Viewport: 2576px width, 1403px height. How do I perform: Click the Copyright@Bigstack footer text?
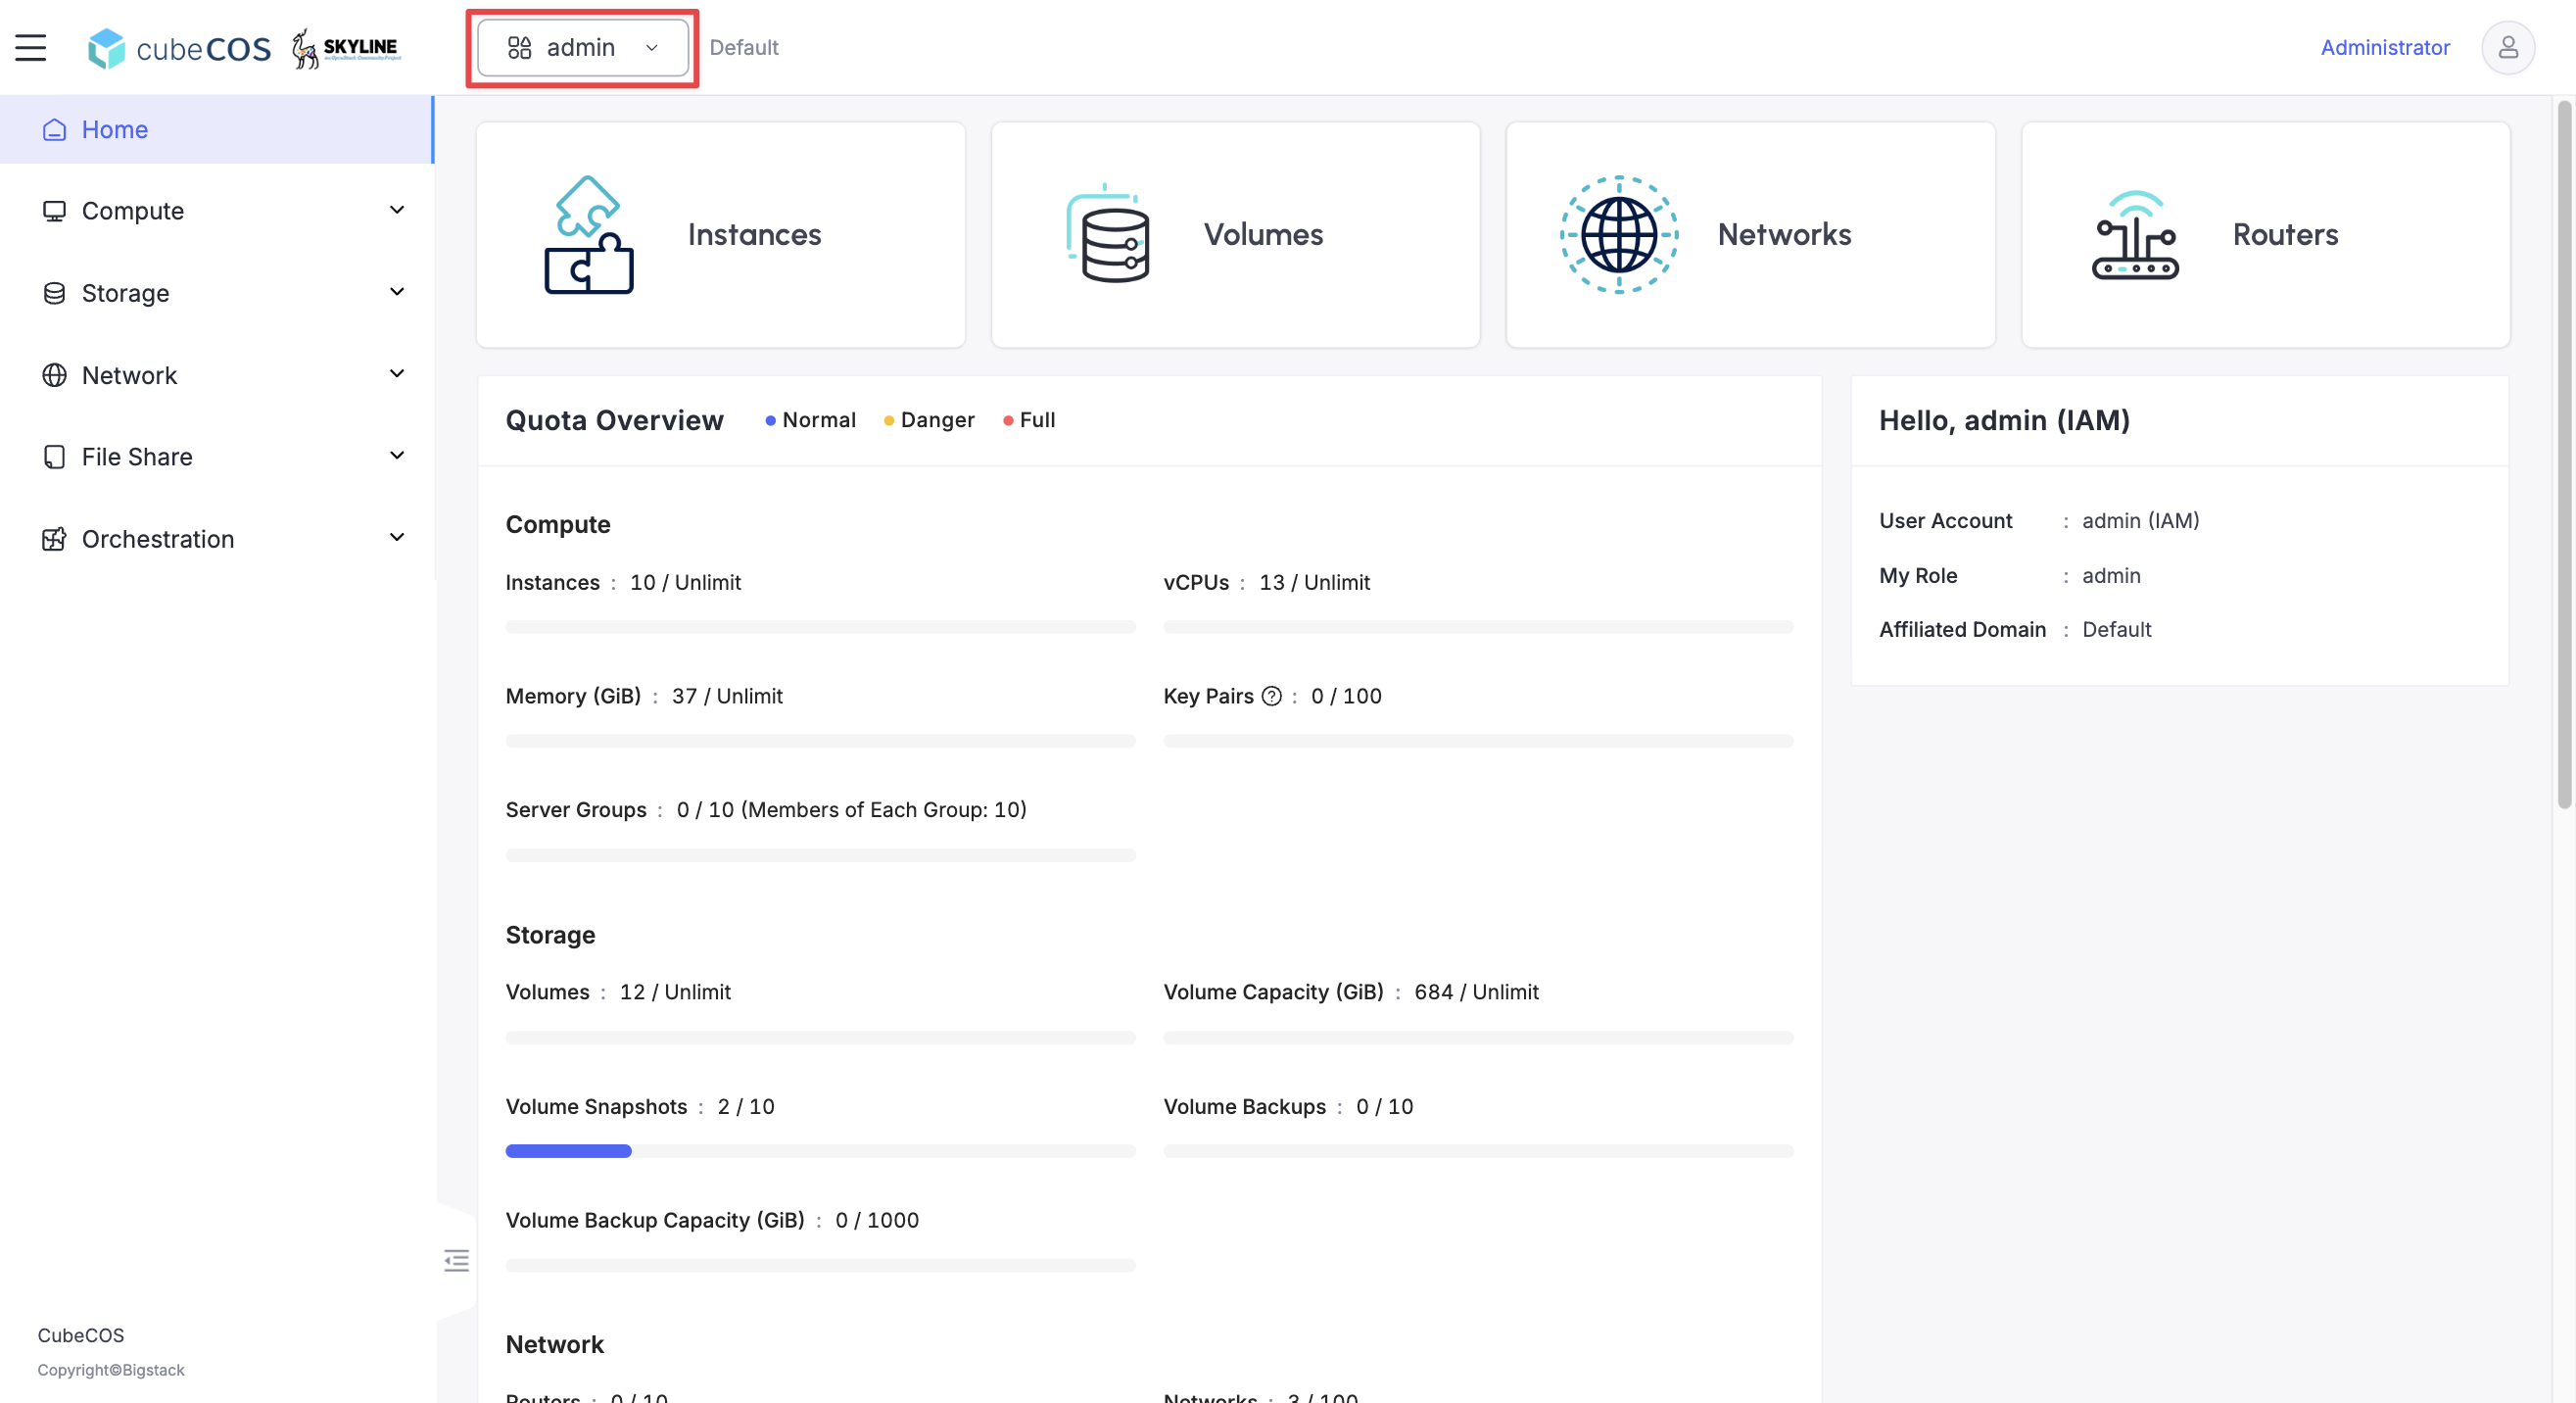[x=111, y=1370]
